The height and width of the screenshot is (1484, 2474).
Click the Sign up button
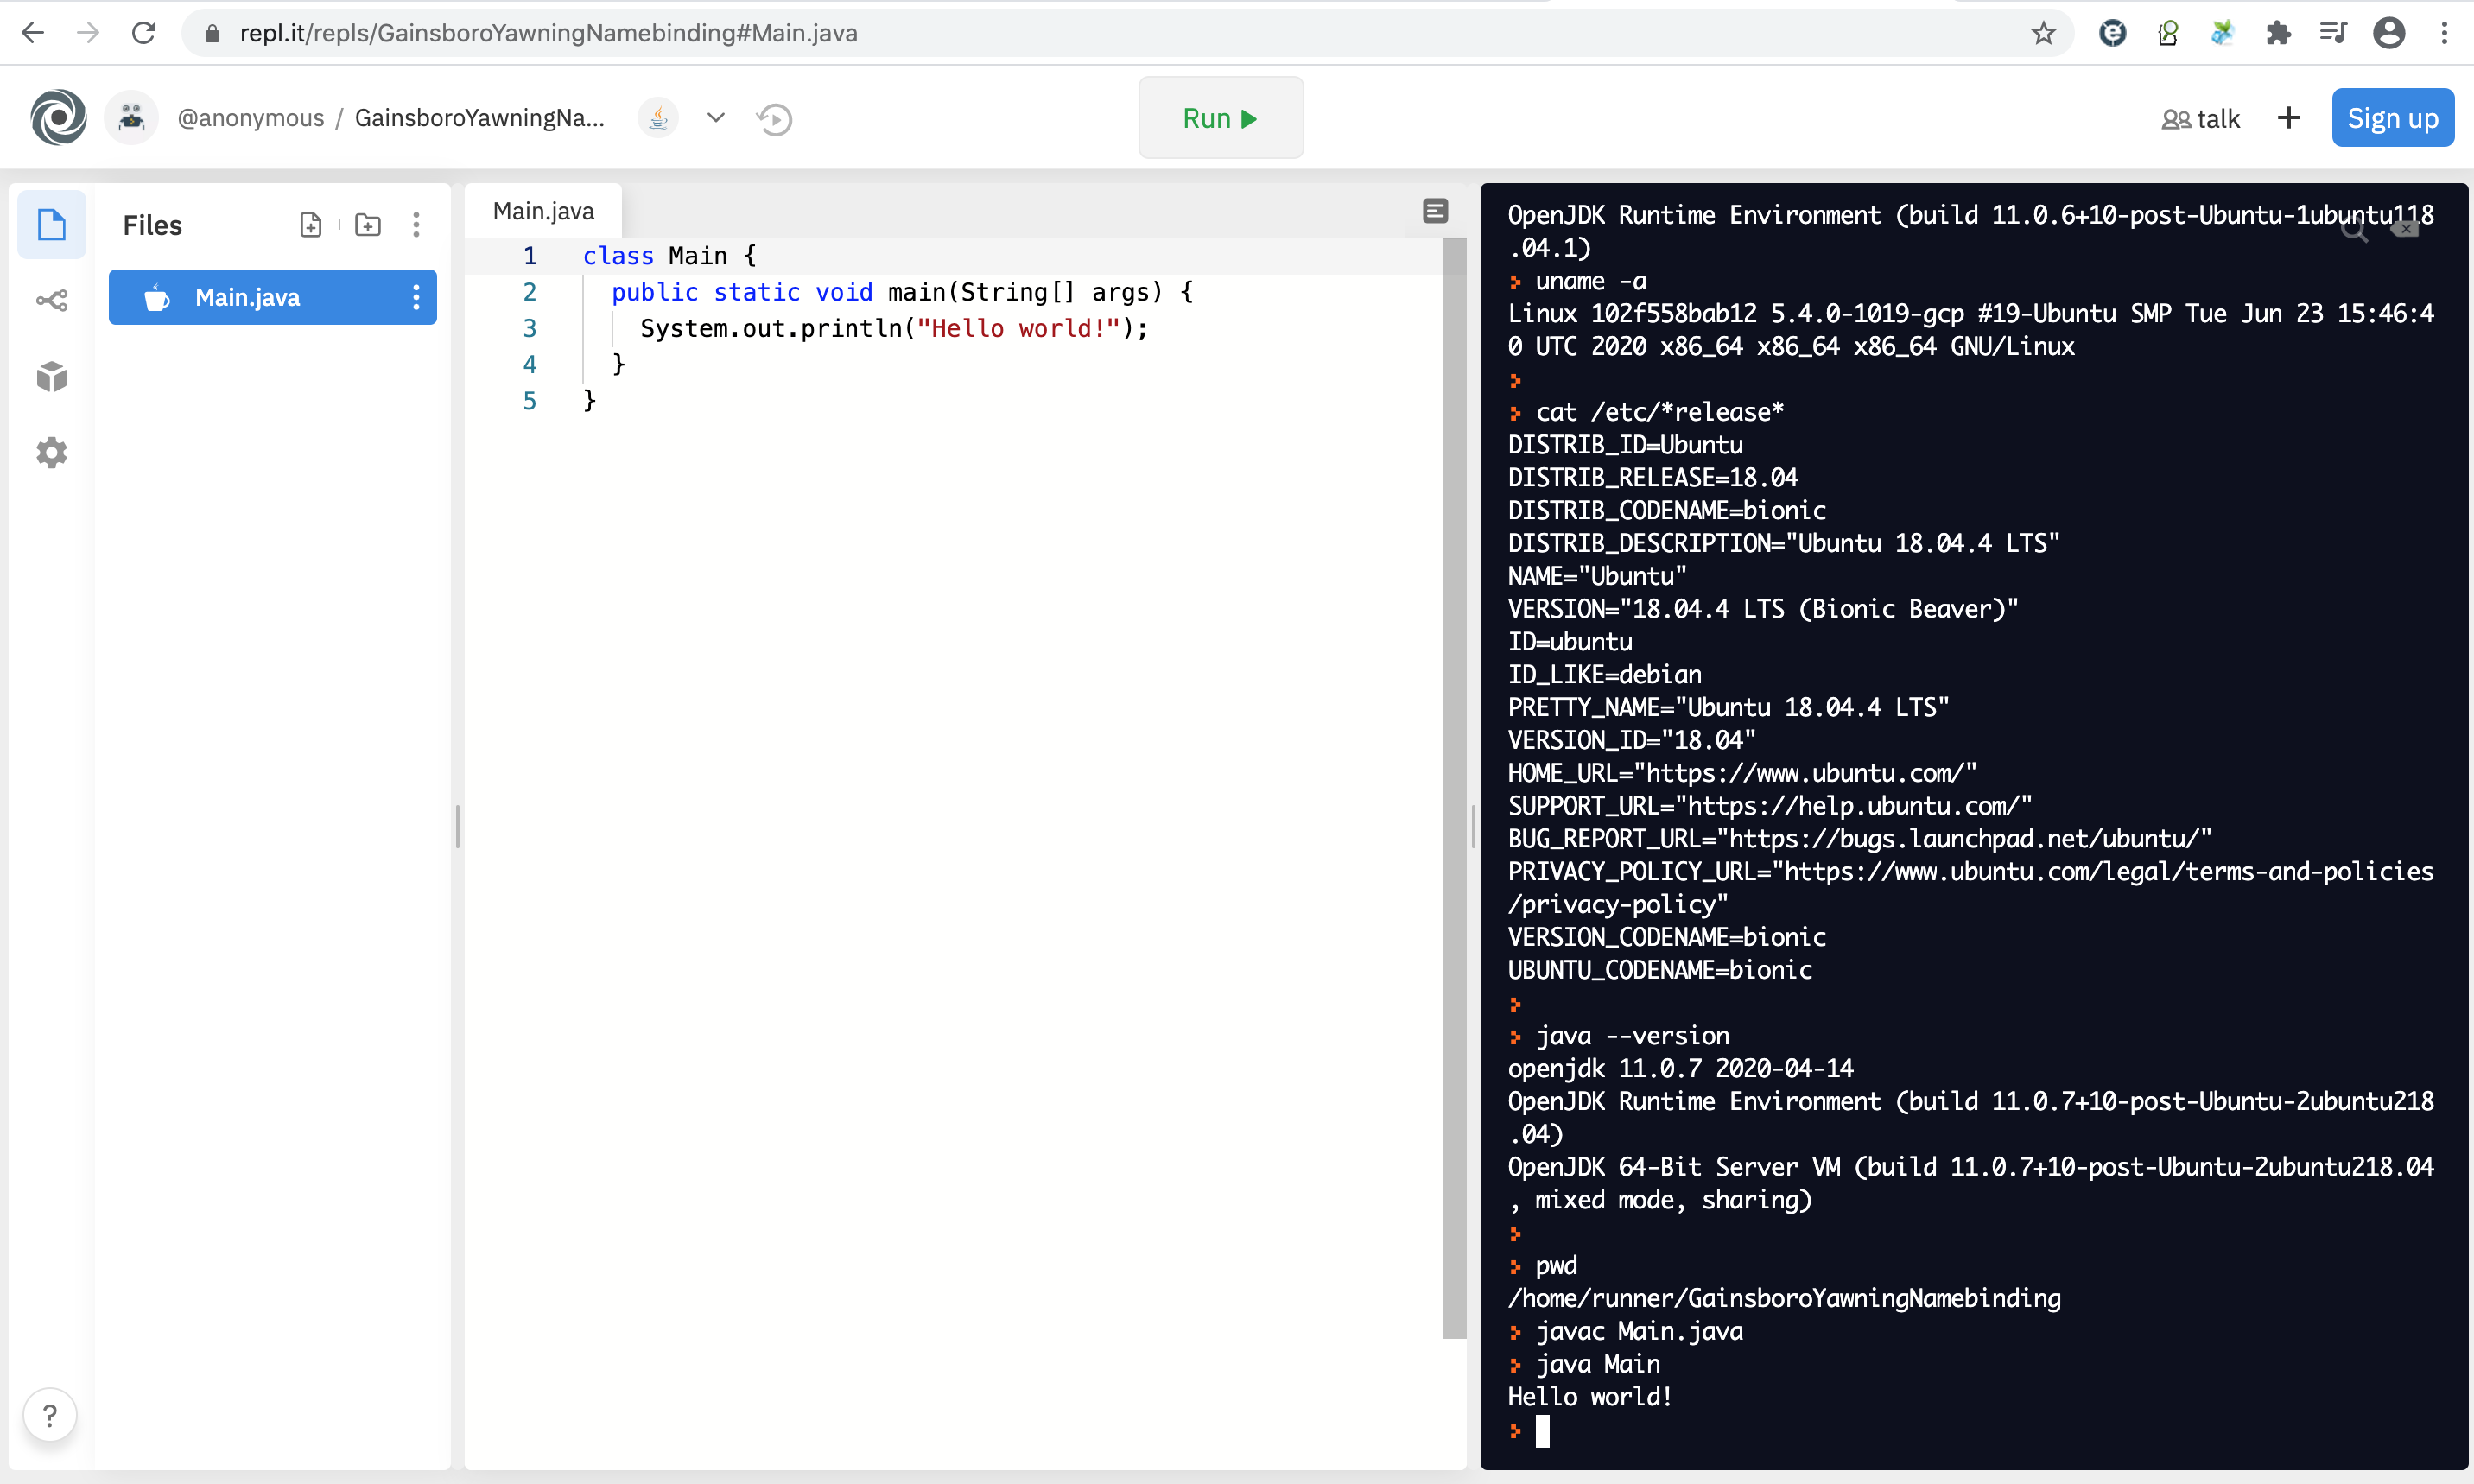point(2392,117)
